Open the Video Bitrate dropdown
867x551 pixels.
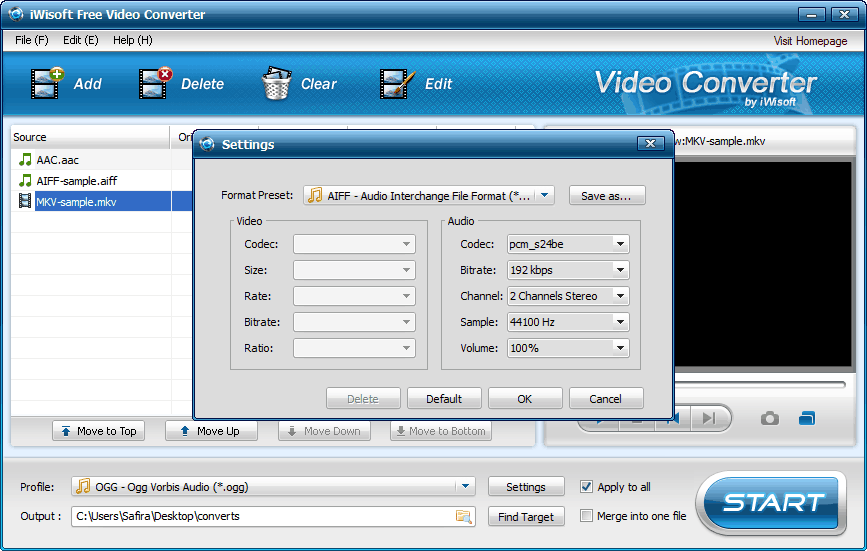click(354, 322)
